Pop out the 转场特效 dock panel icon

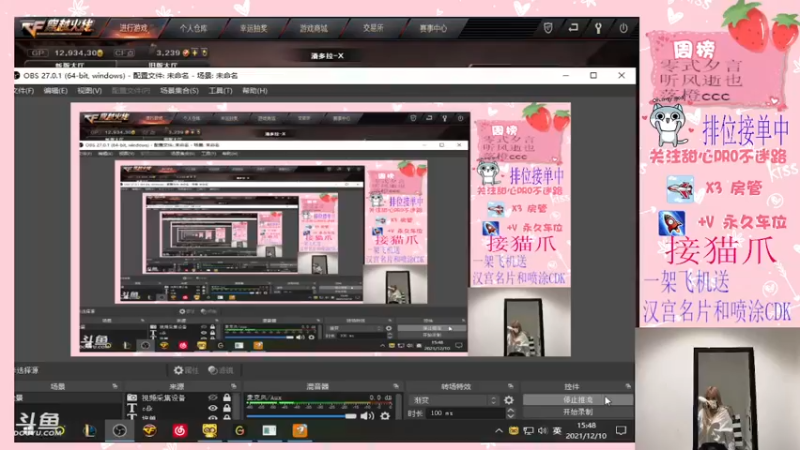coord(510,386)
